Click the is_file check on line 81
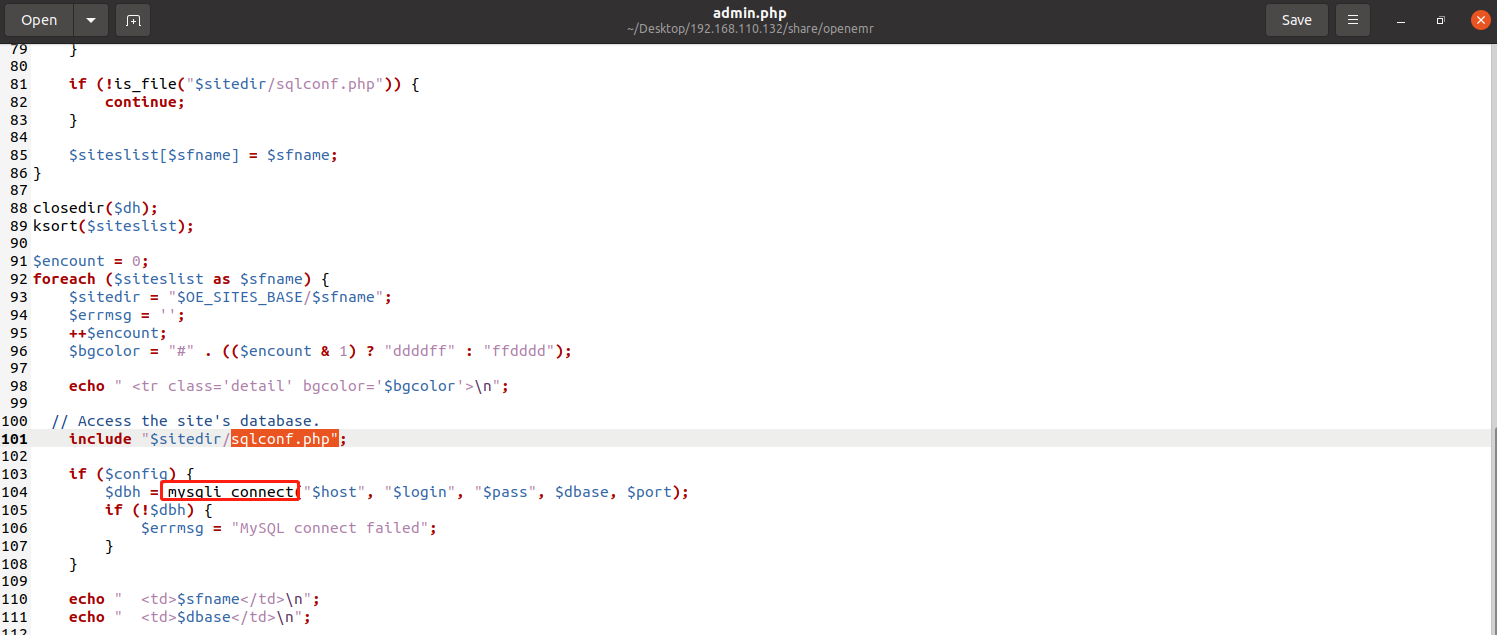1497x635 pixels. (244, 84)
